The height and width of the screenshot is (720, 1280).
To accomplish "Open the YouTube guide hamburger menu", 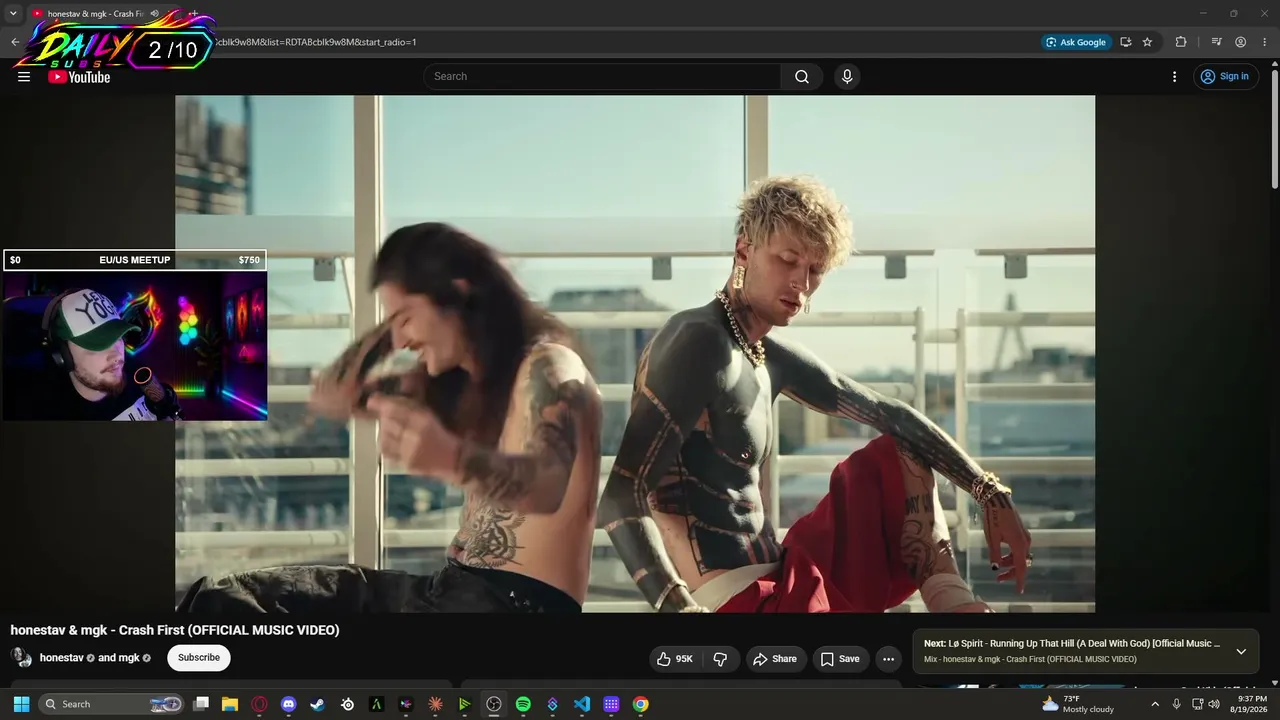I will [24, 77].
